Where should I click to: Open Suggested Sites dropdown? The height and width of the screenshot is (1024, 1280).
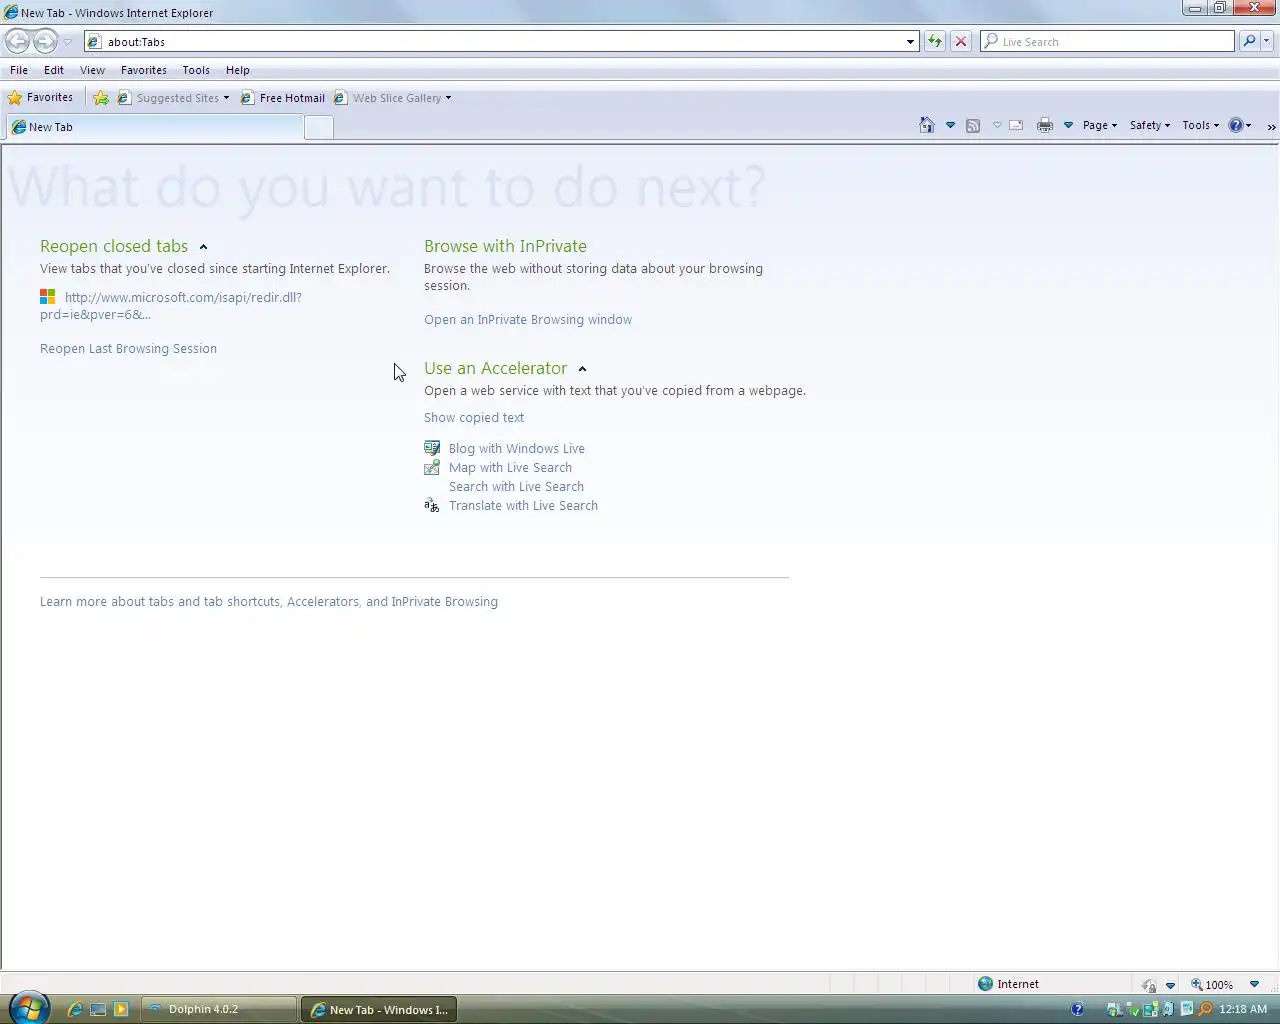[174, 98]
